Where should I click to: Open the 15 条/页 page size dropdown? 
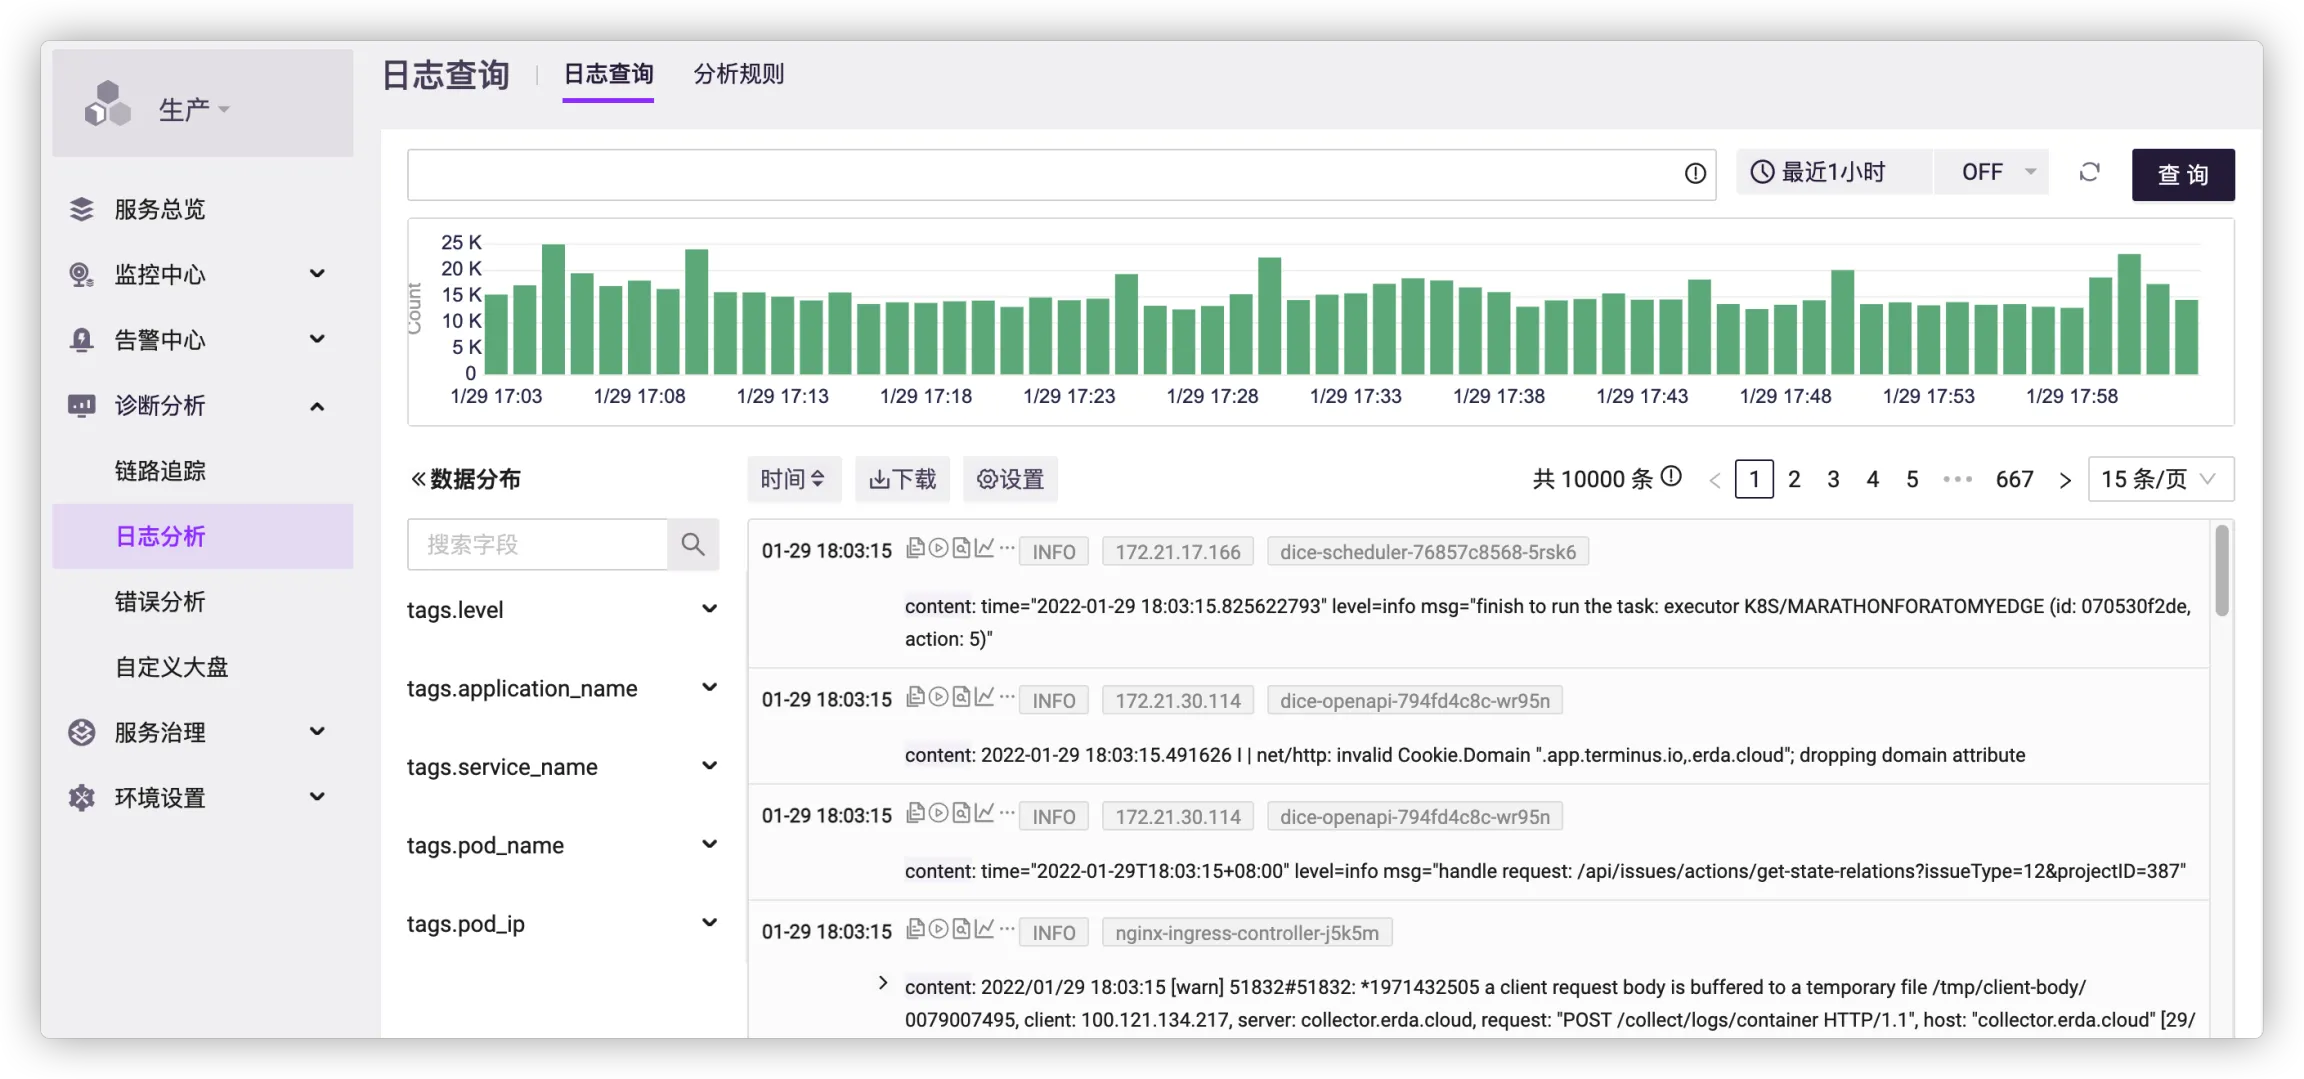pyautogui.click(x=2160, y=479)
